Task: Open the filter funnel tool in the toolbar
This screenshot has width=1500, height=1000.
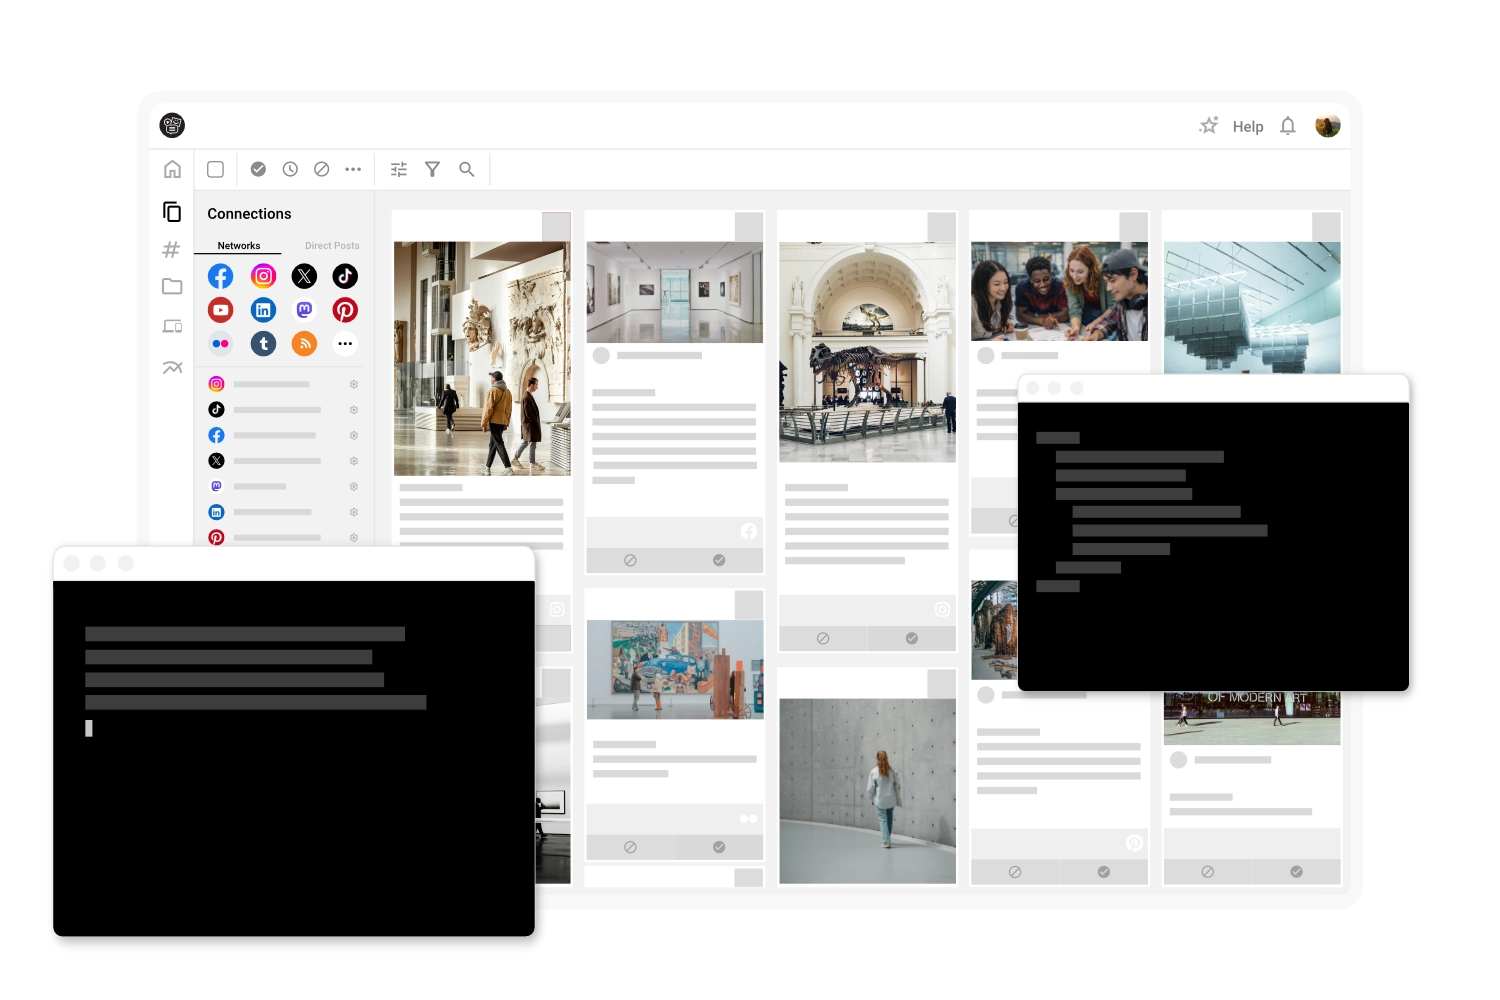Action: [x=432, y=169]
